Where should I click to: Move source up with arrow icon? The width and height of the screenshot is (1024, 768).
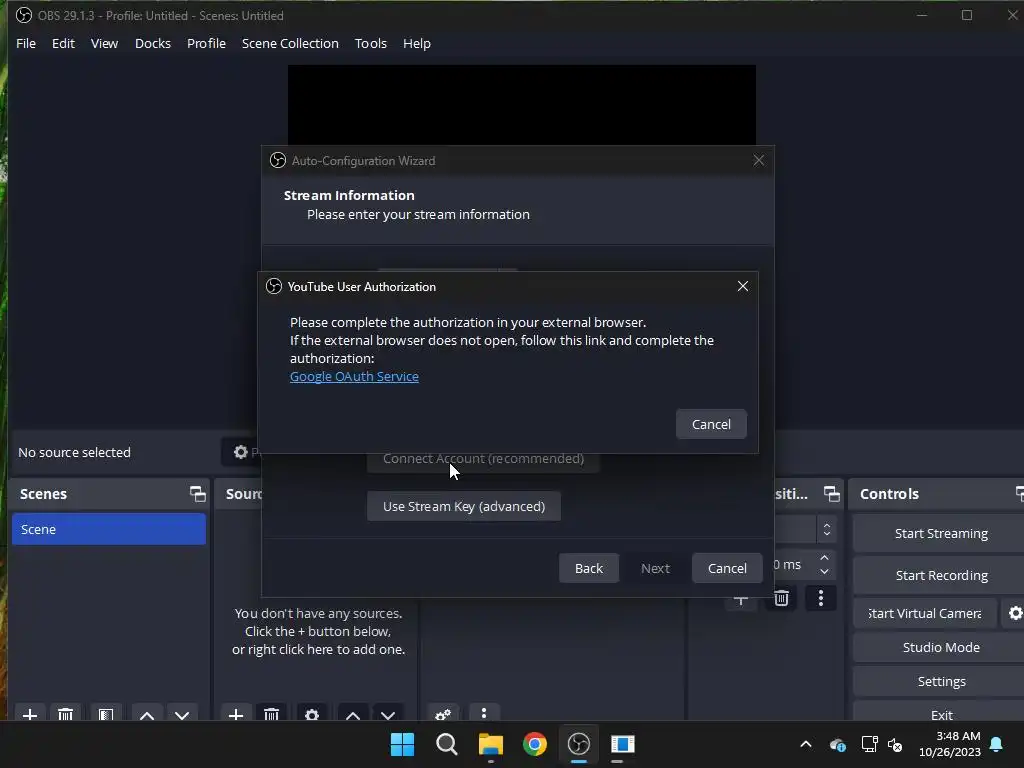coord(353,714)
